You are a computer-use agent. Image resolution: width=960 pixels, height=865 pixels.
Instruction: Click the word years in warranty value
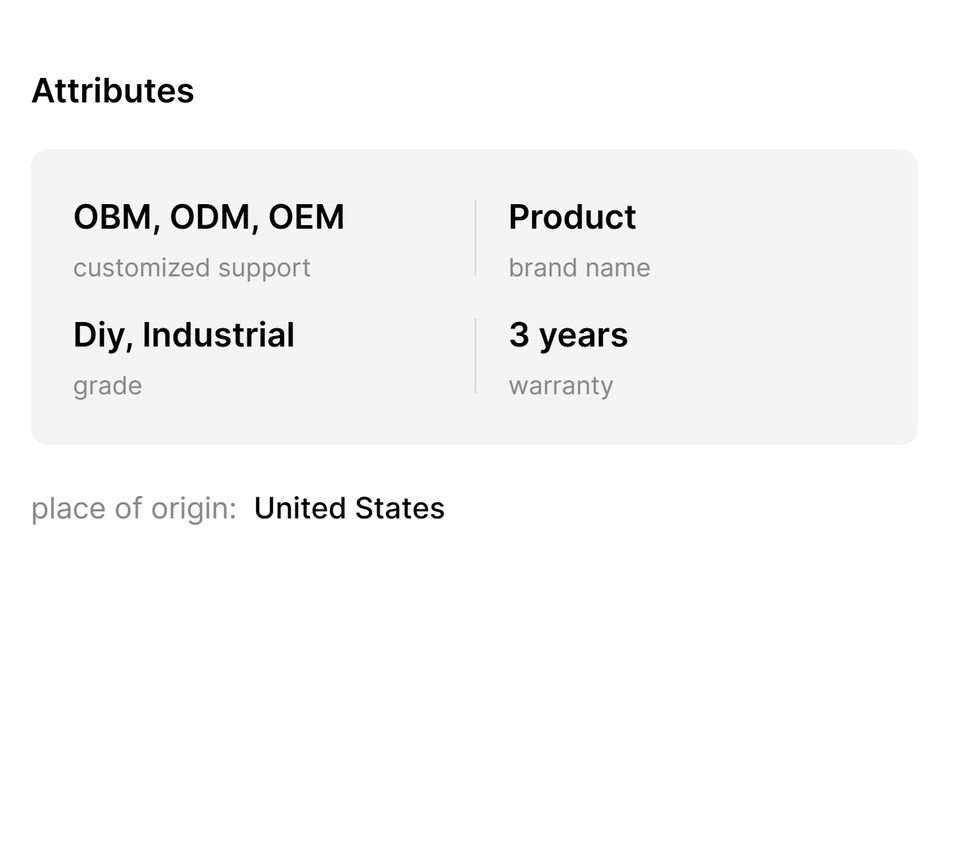point(583,336)
